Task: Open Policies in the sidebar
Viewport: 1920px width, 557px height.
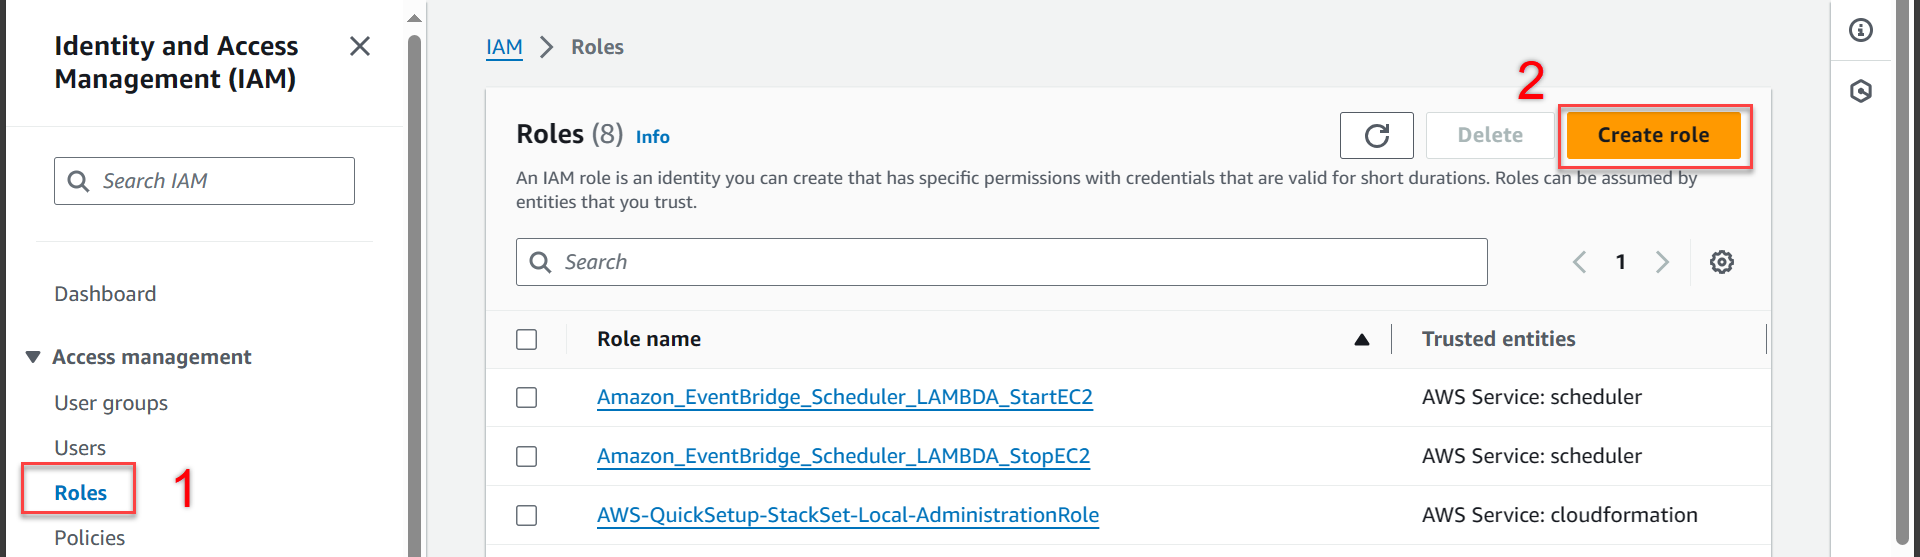Action: pyautogui.click(x=90, y=538)
